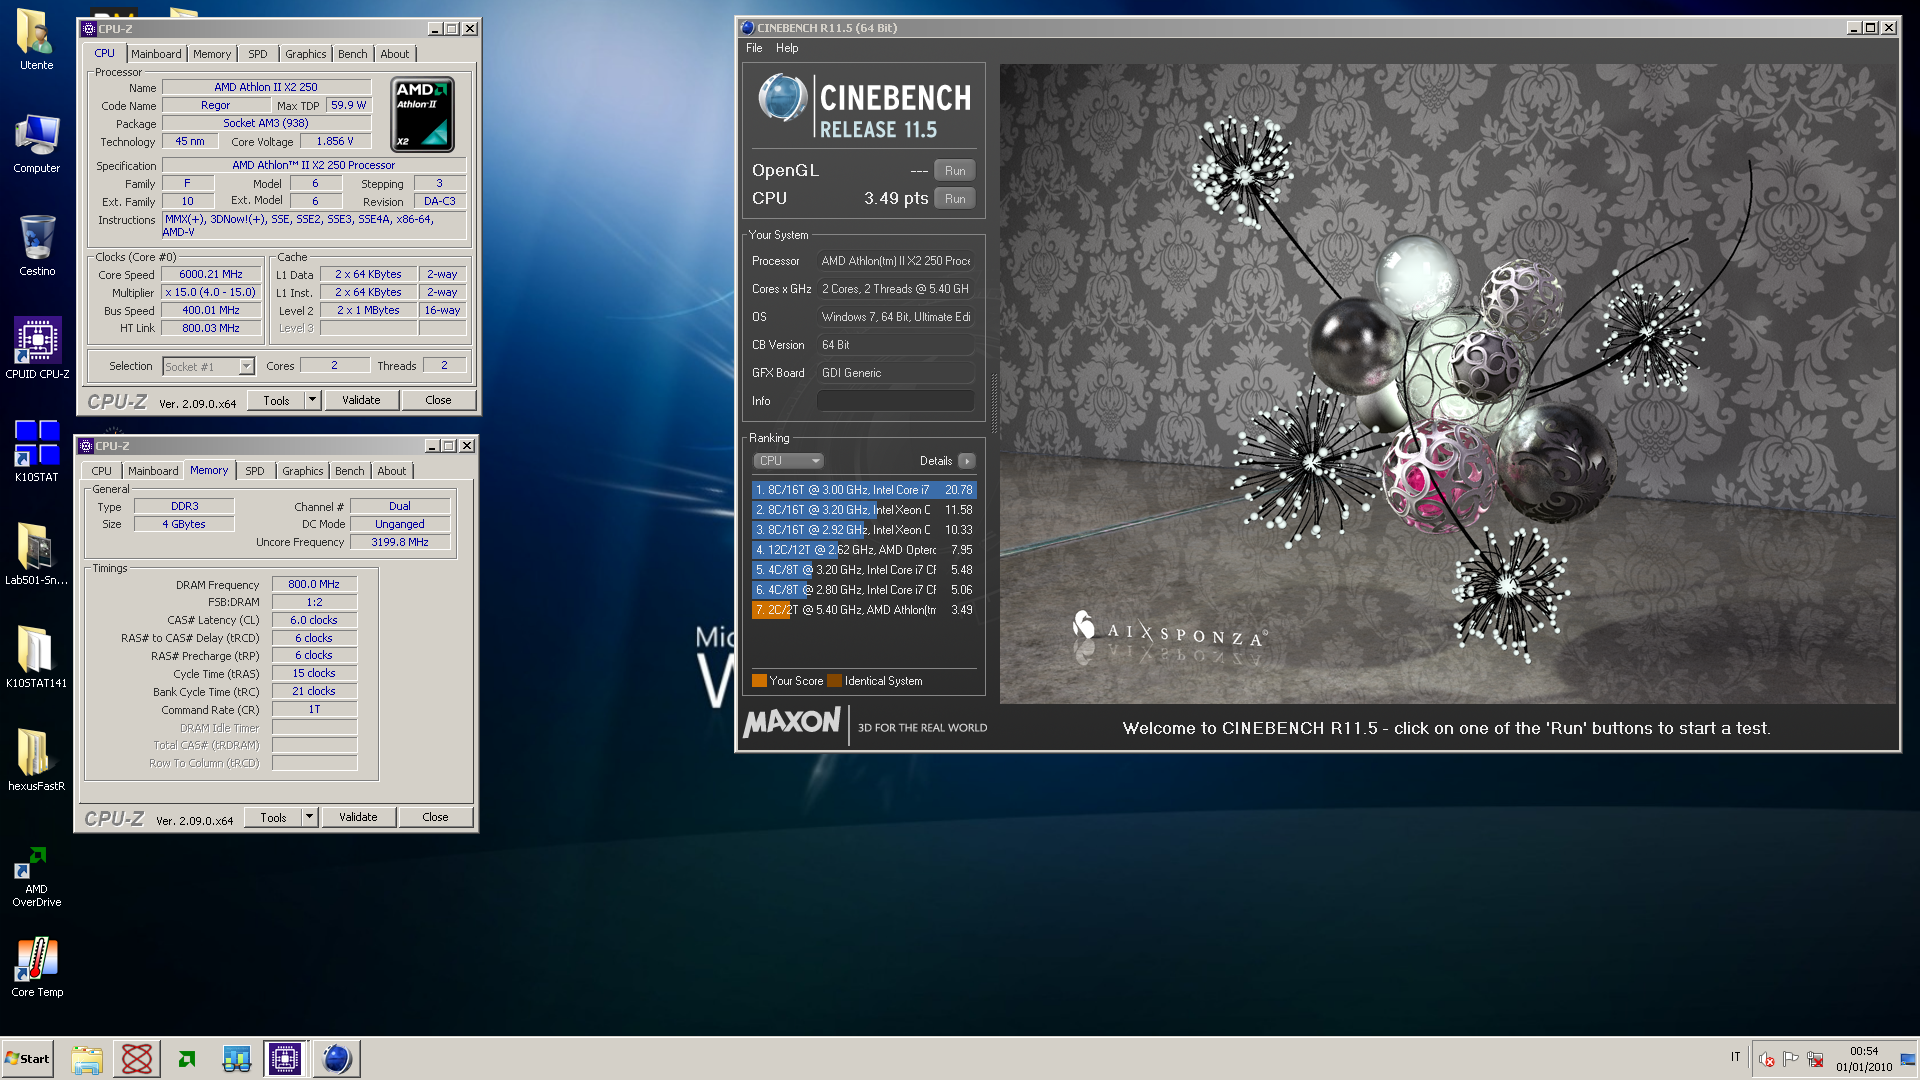
Task: Select ranking entry 1 Intel Core i7 20.78
Action: tap(863, 490)
